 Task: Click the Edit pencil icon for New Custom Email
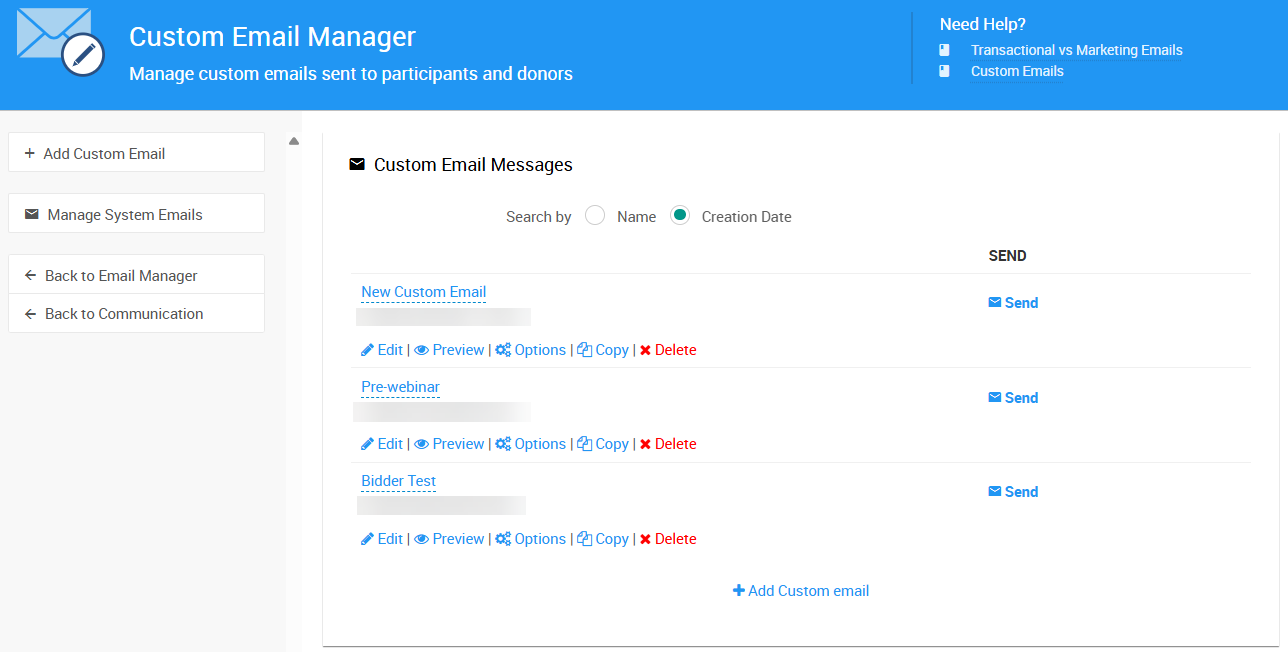[x=368, y=349]
